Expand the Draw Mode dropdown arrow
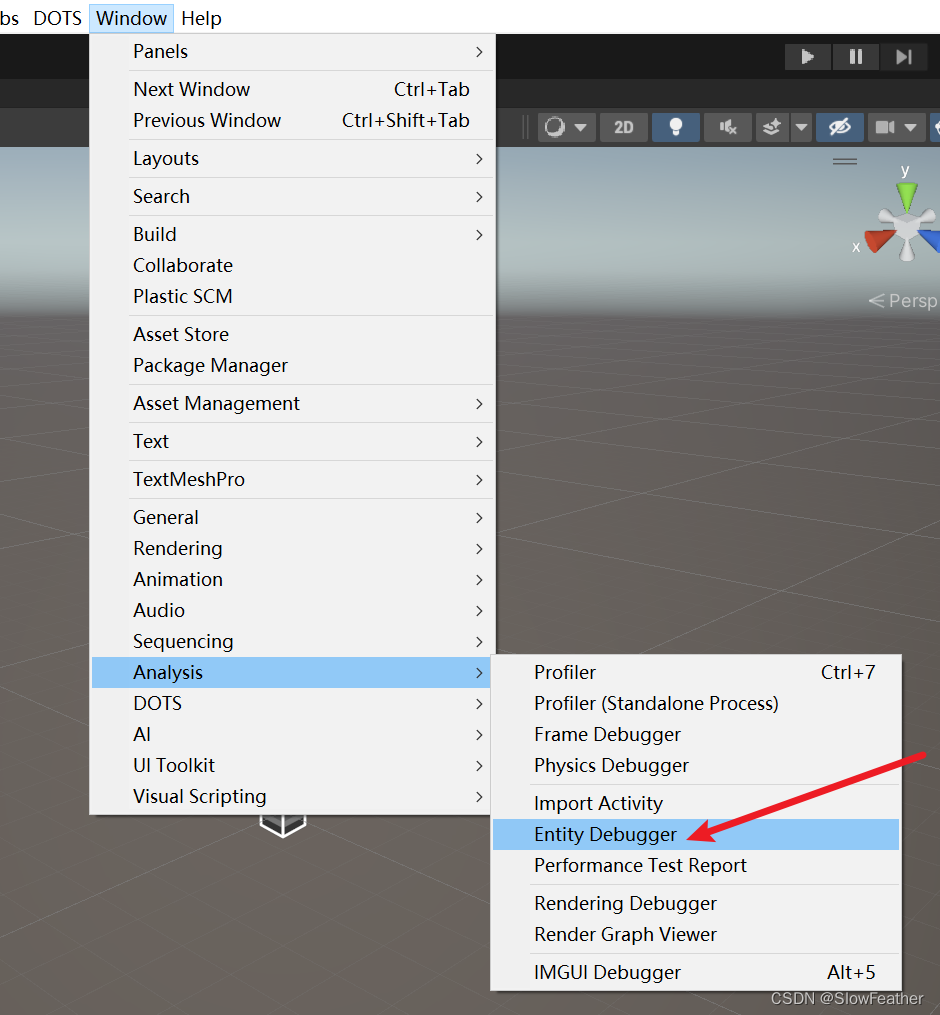 point(581,128)
